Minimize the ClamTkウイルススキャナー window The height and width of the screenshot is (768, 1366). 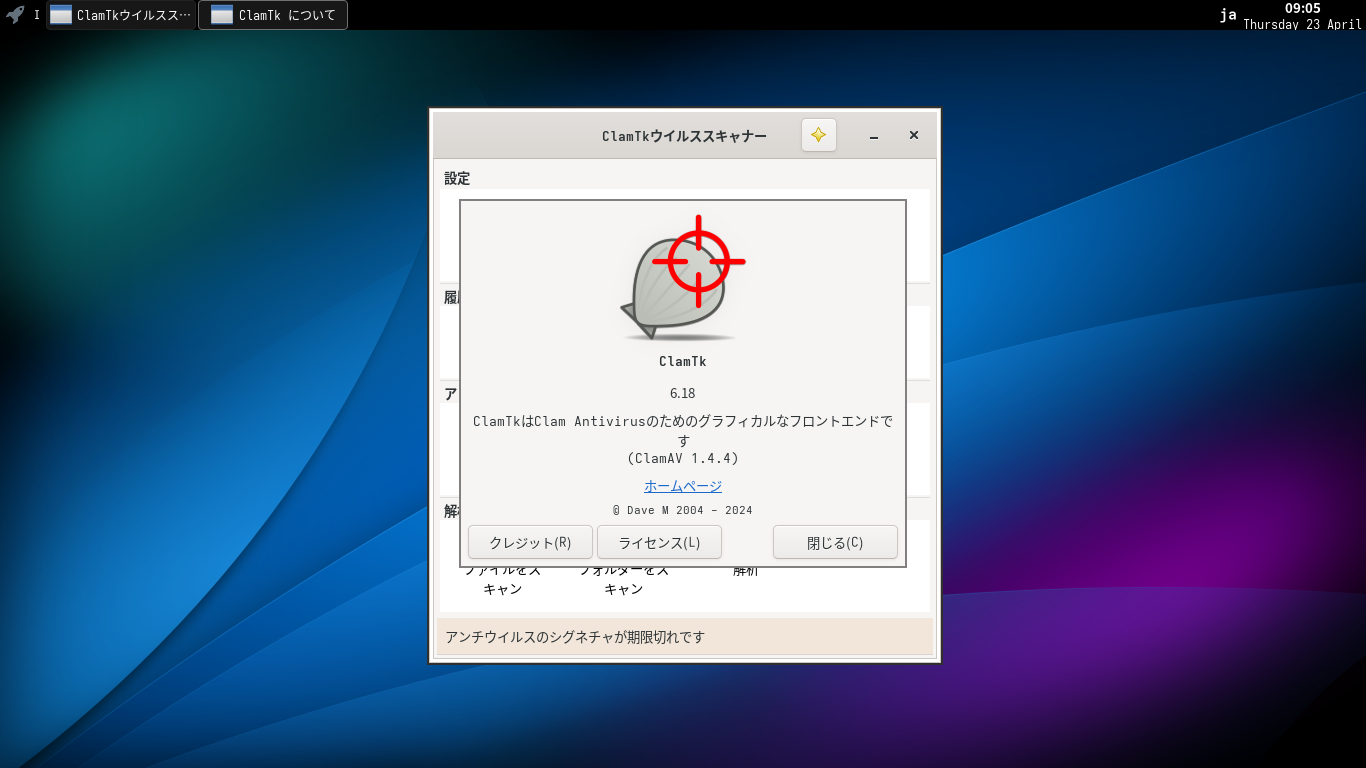coord(873,136)
